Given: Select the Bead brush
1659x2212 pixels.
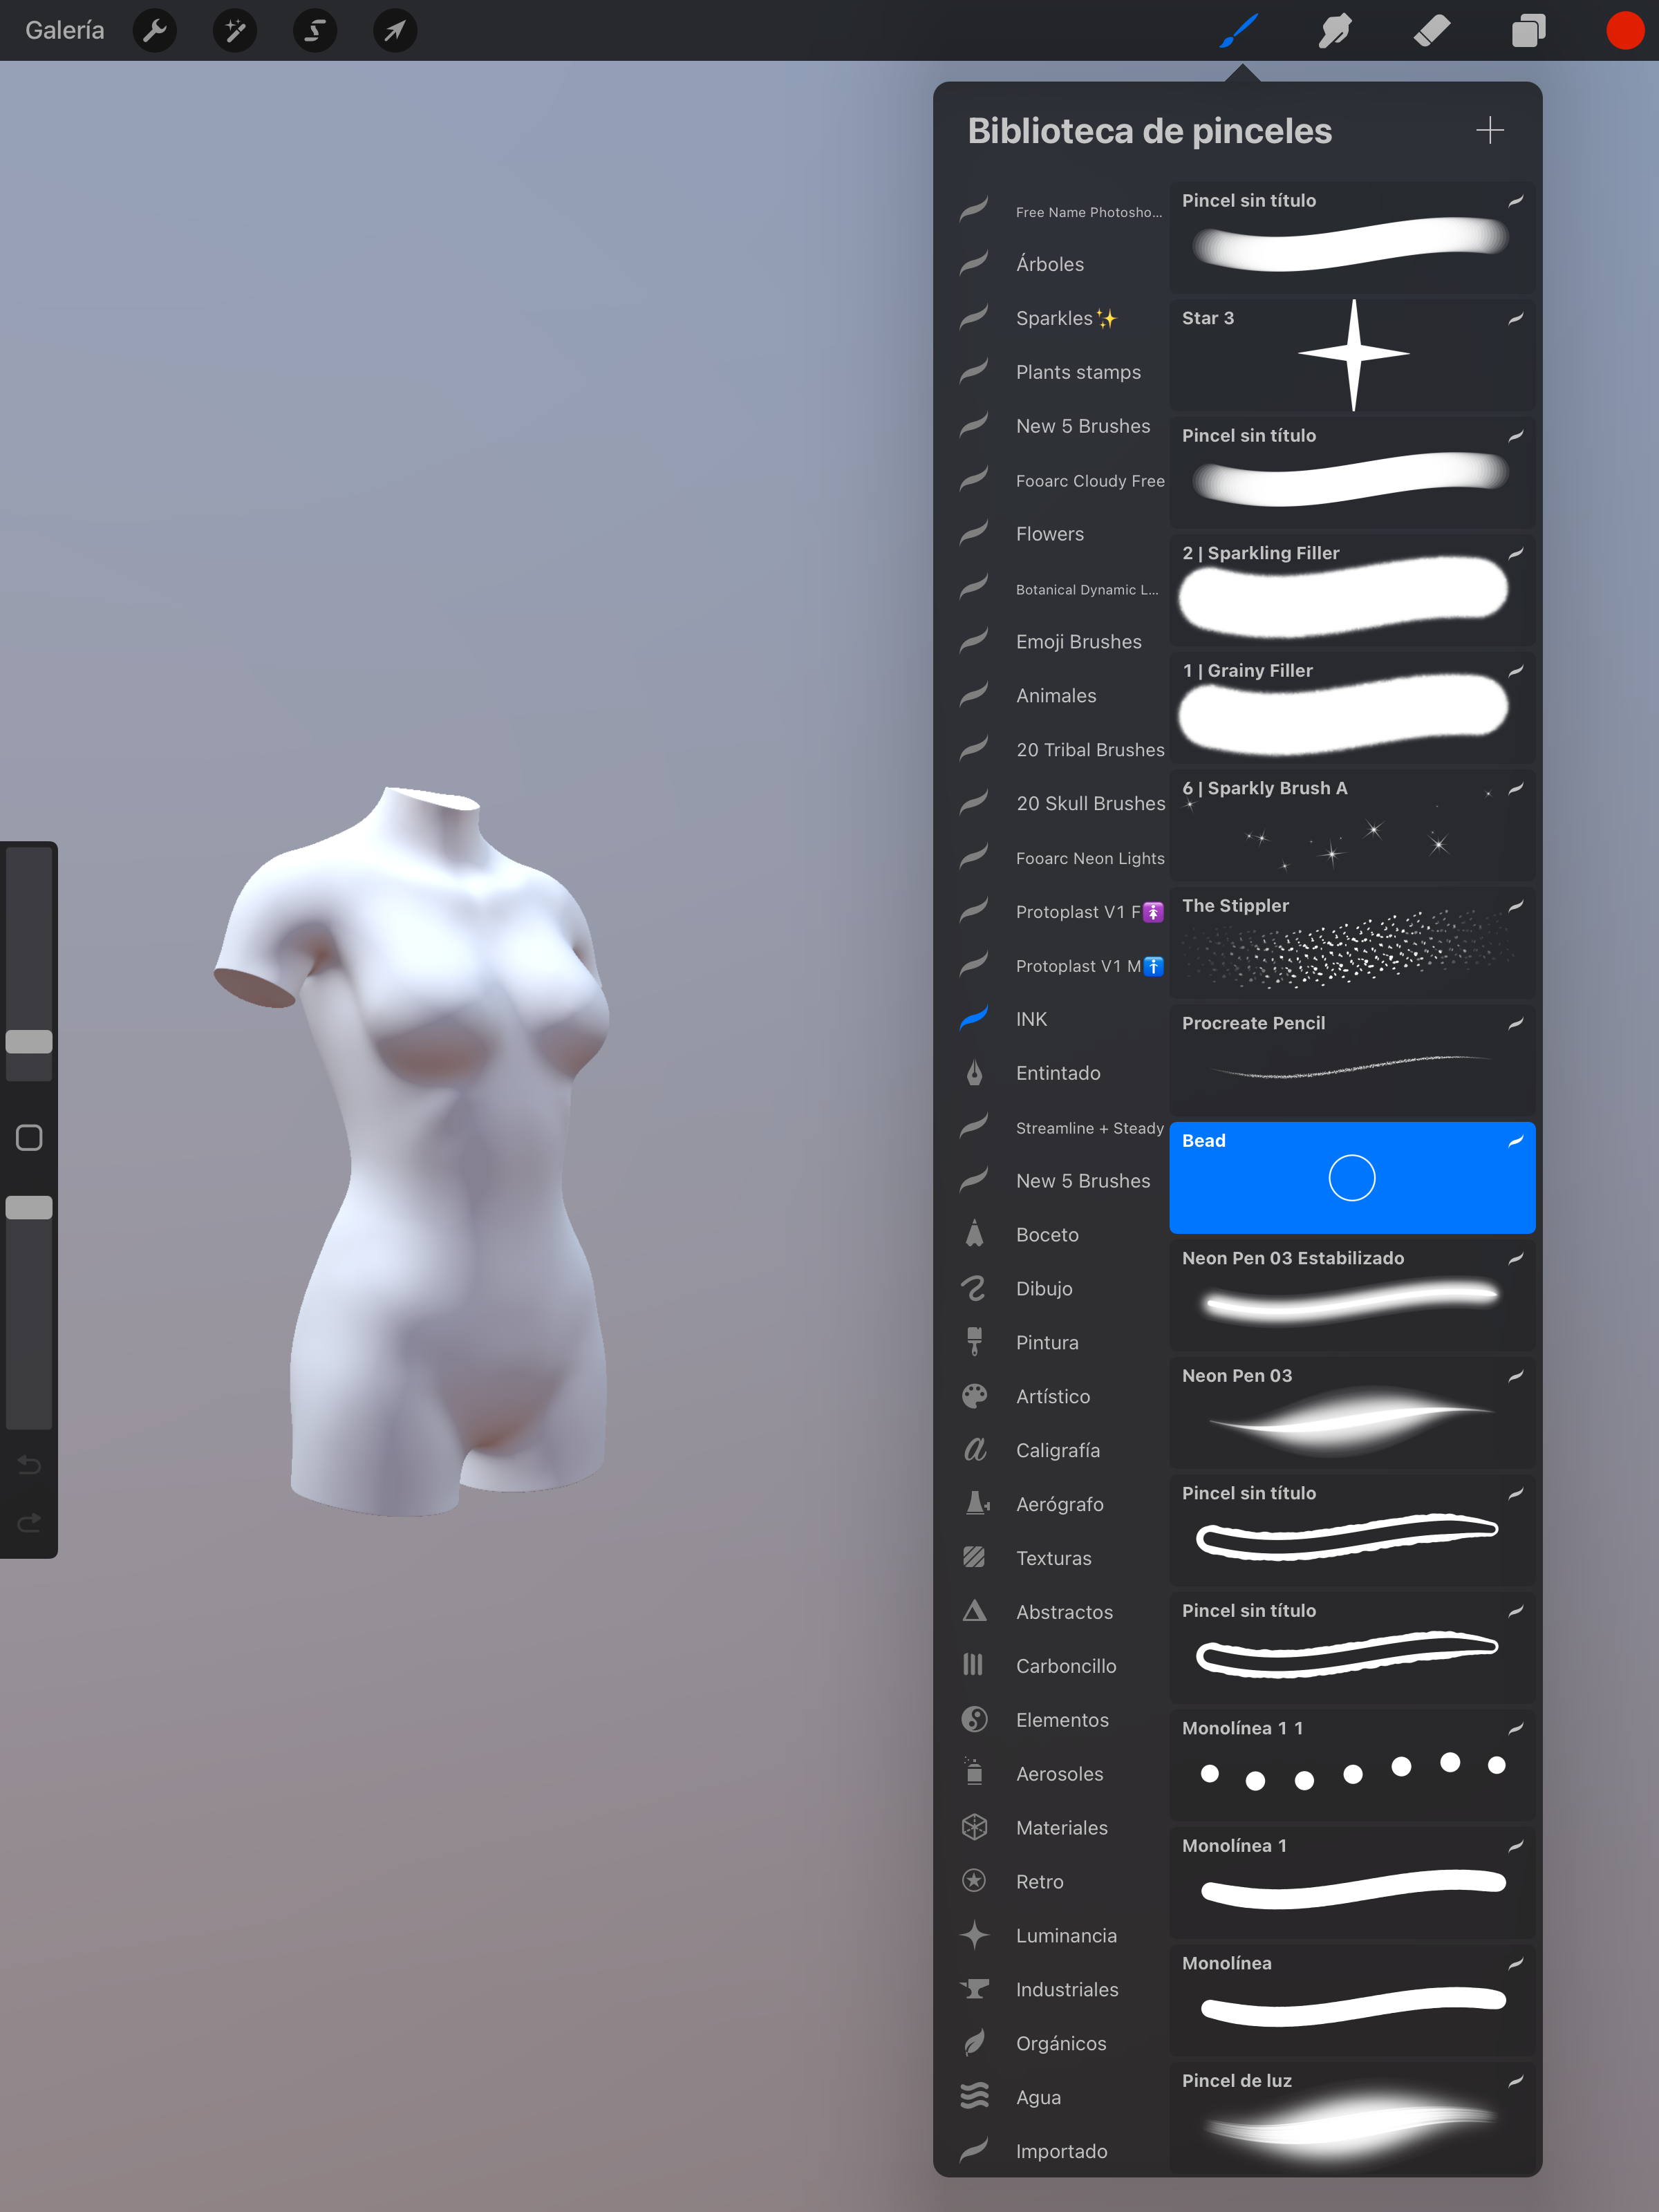Looking at the screenshot, I should tap(1352, 1177).
